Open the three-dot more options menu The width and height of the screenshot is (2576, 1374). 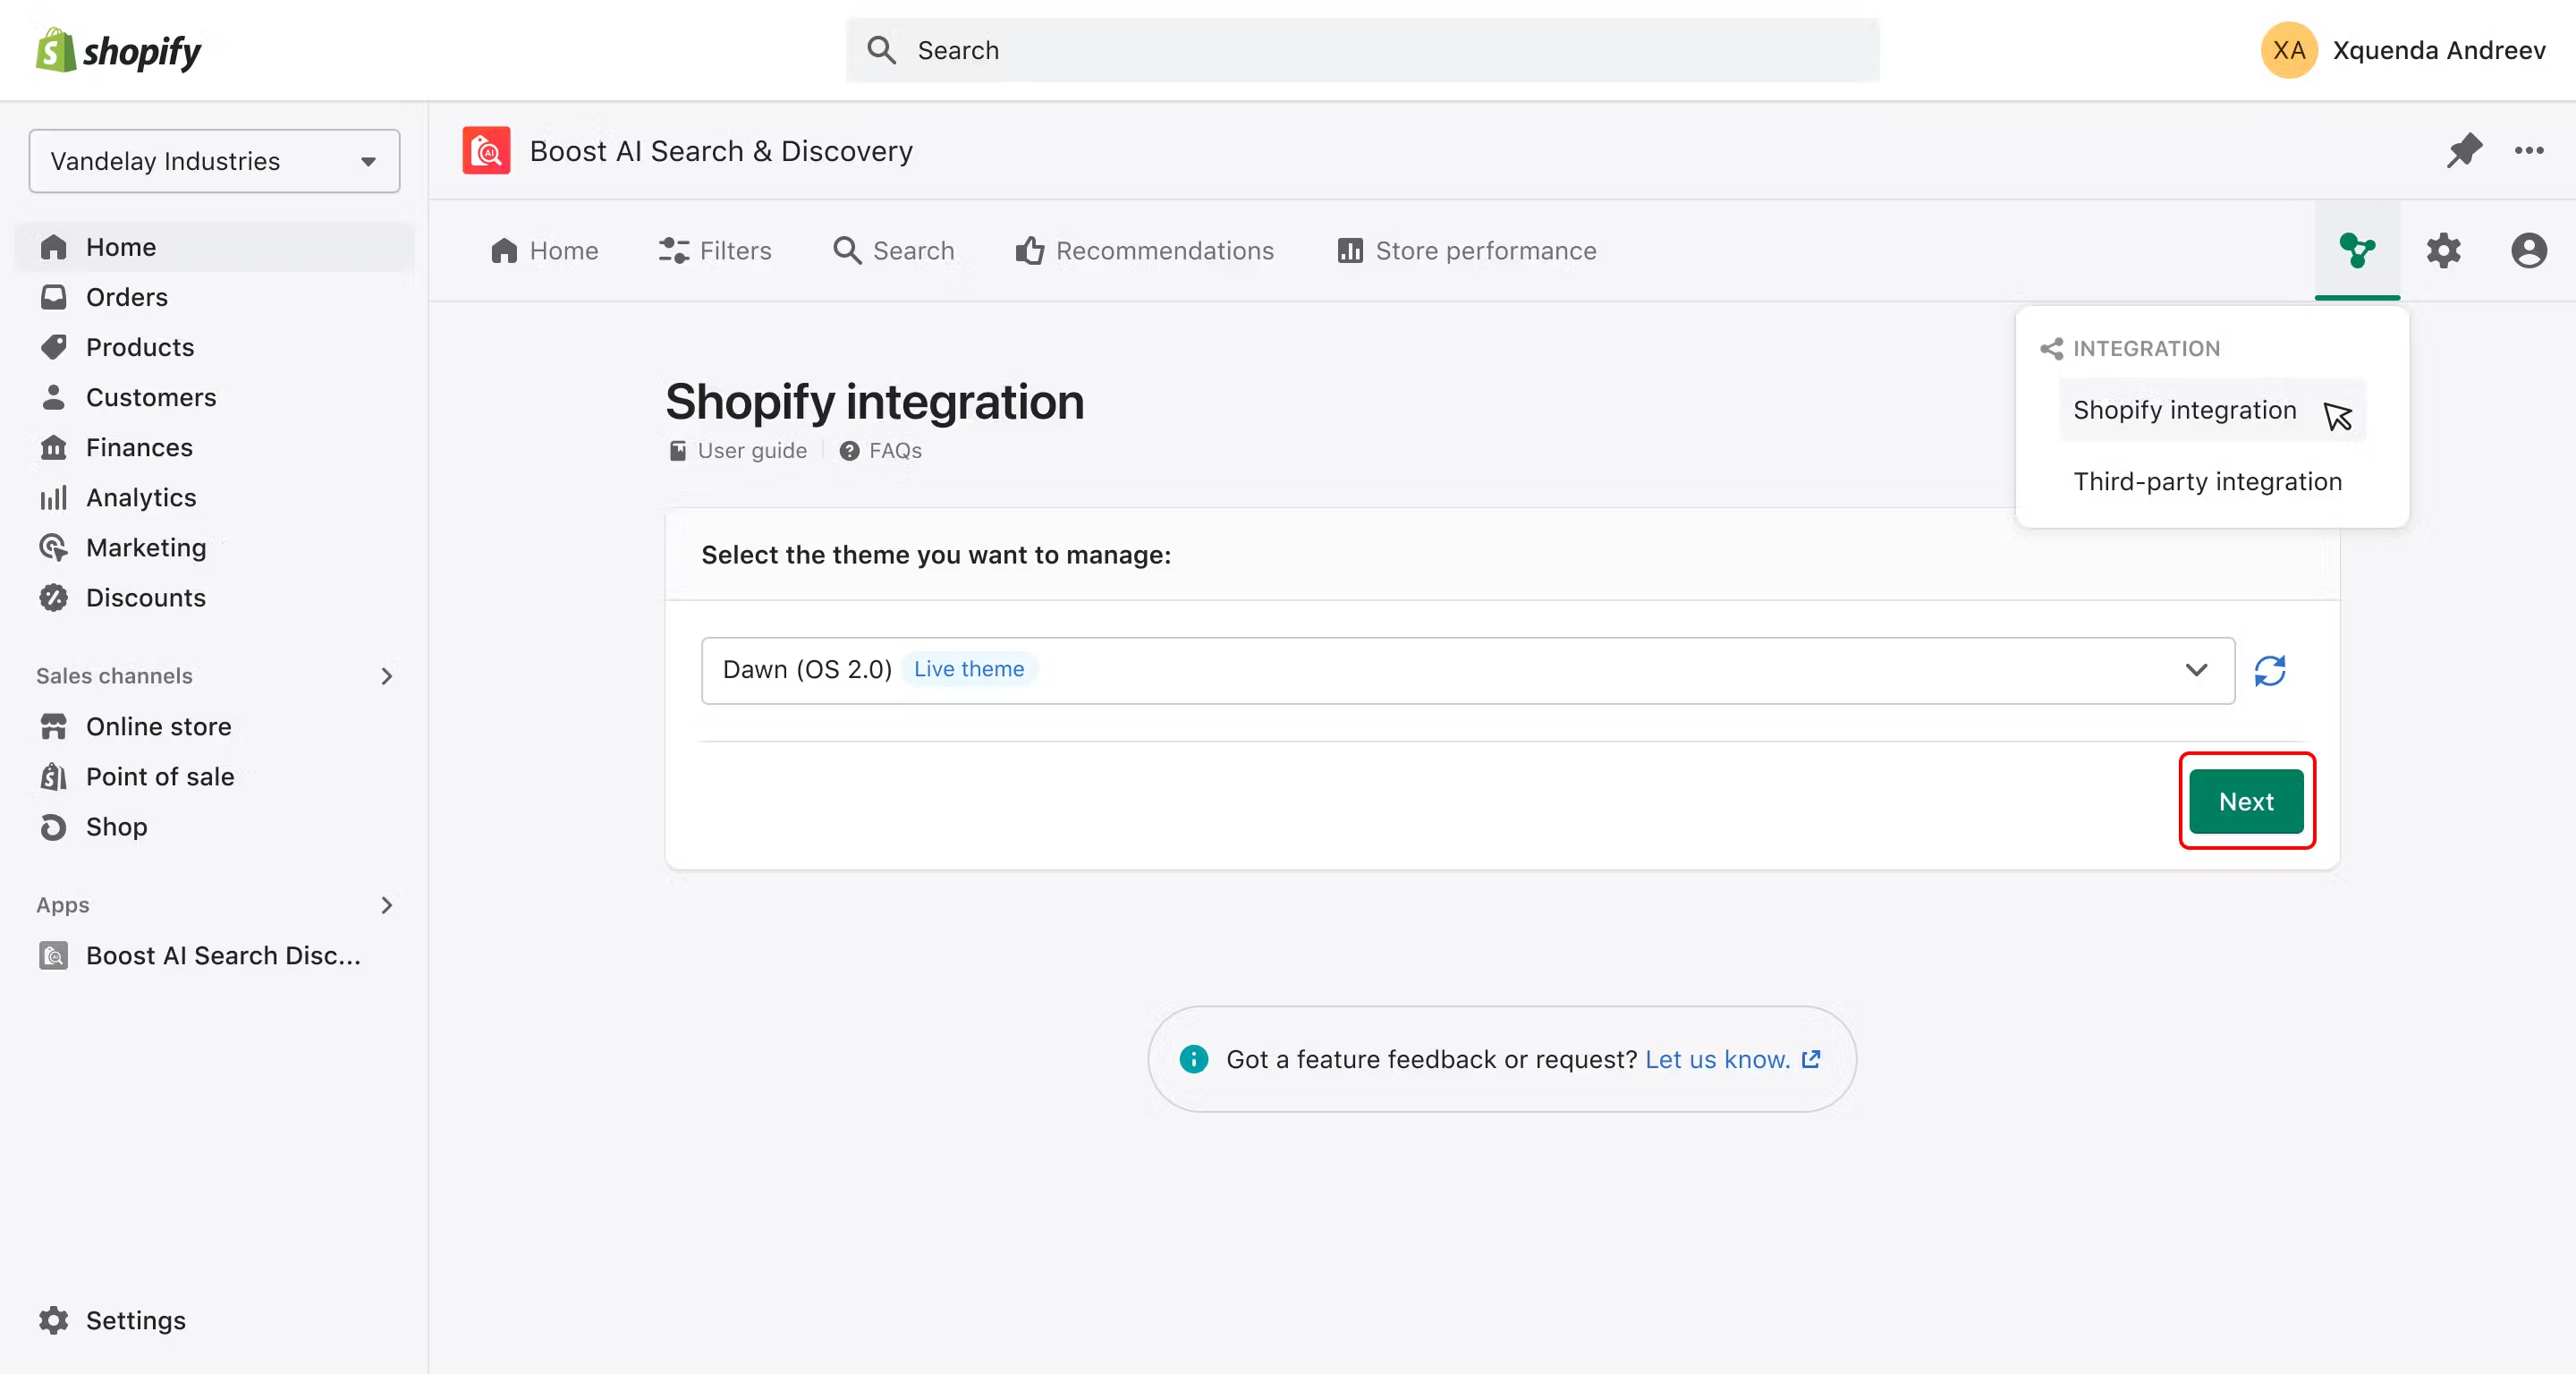2529,150
